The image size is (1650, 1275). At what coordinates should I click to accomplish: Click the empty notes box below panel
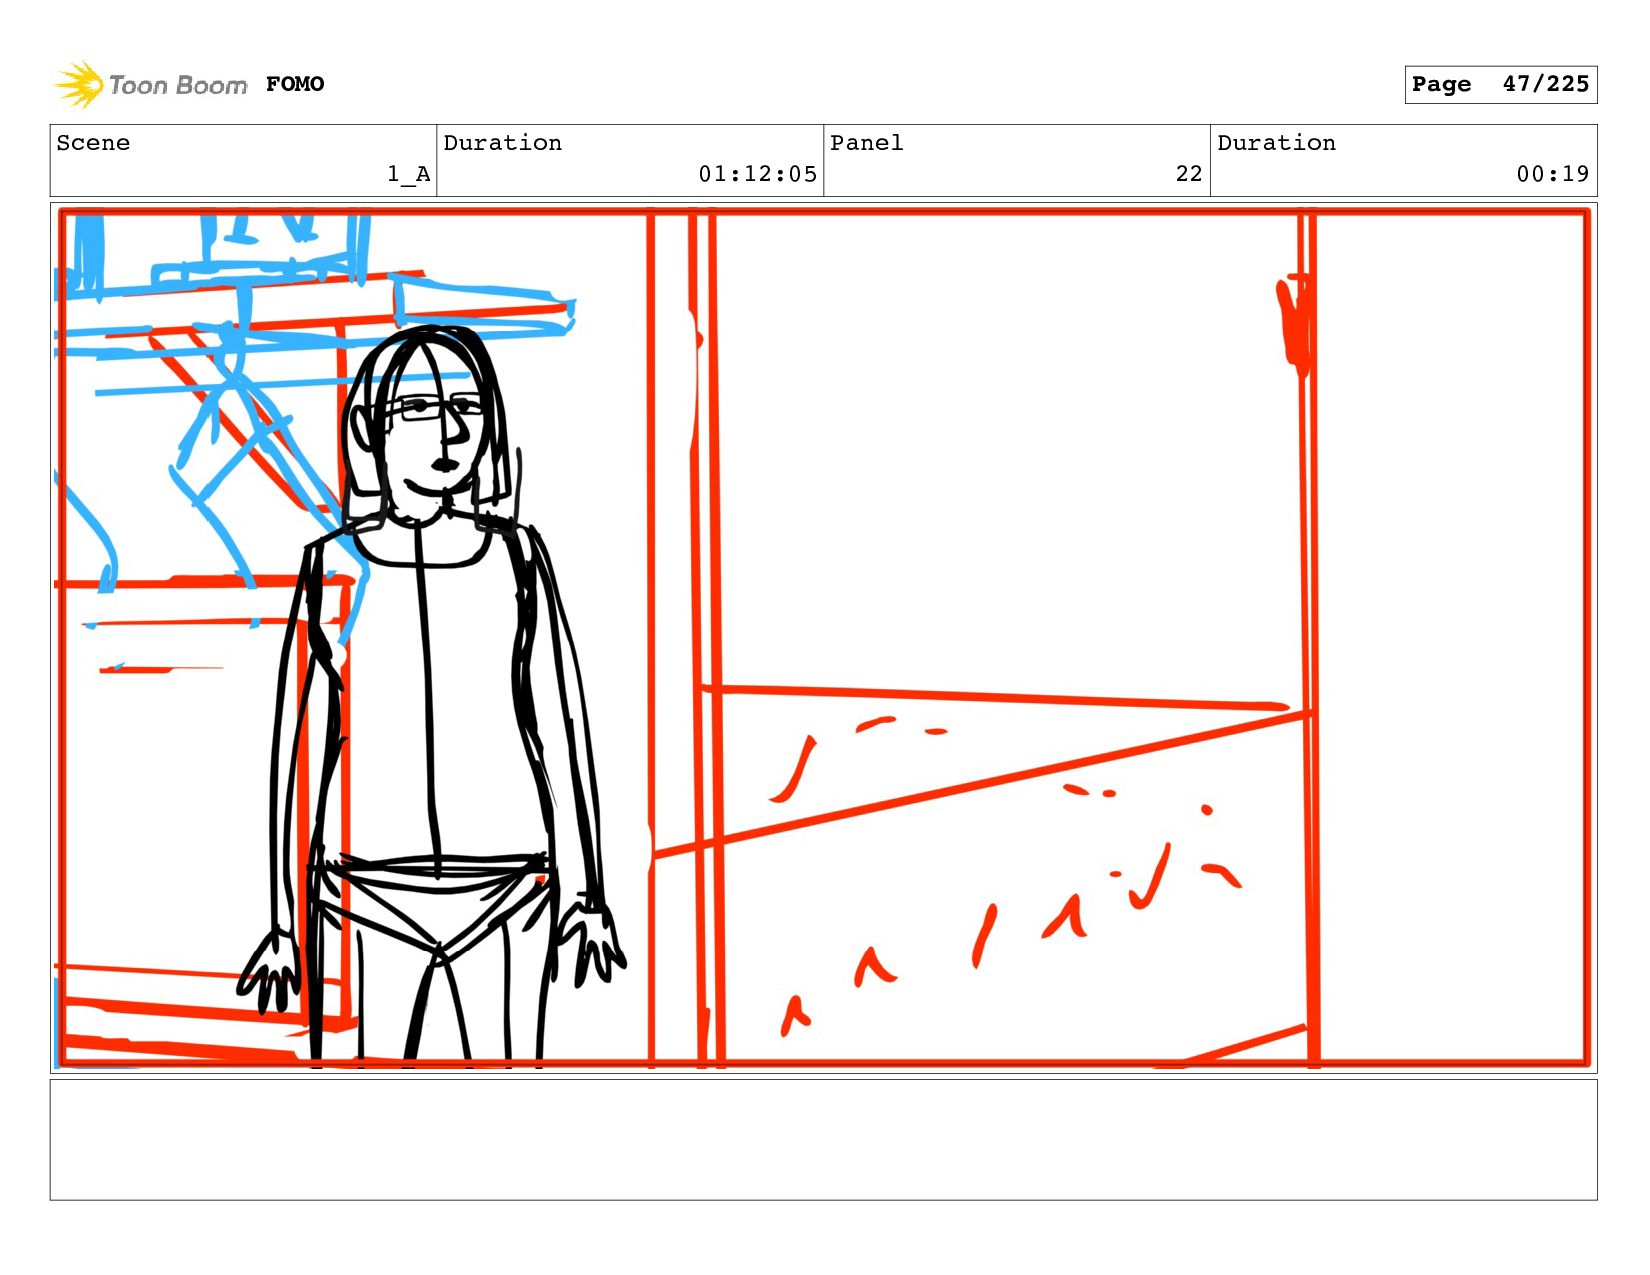[823, 1139]
